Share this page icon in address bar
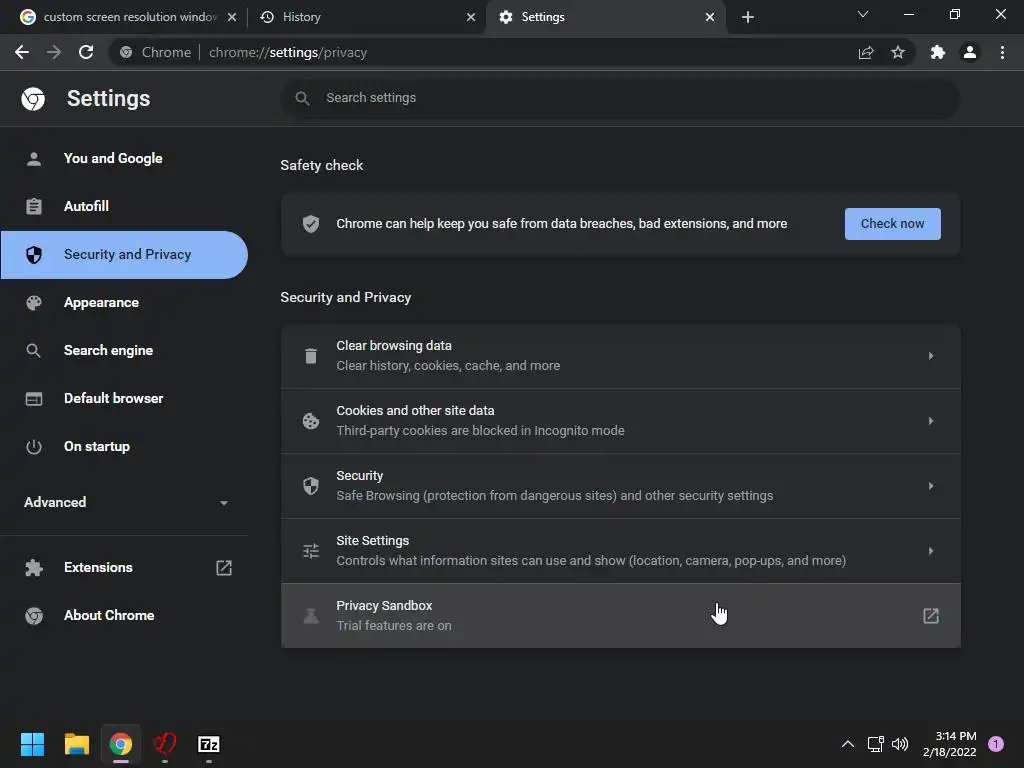Screen dimensions: 1024x768 866,52
